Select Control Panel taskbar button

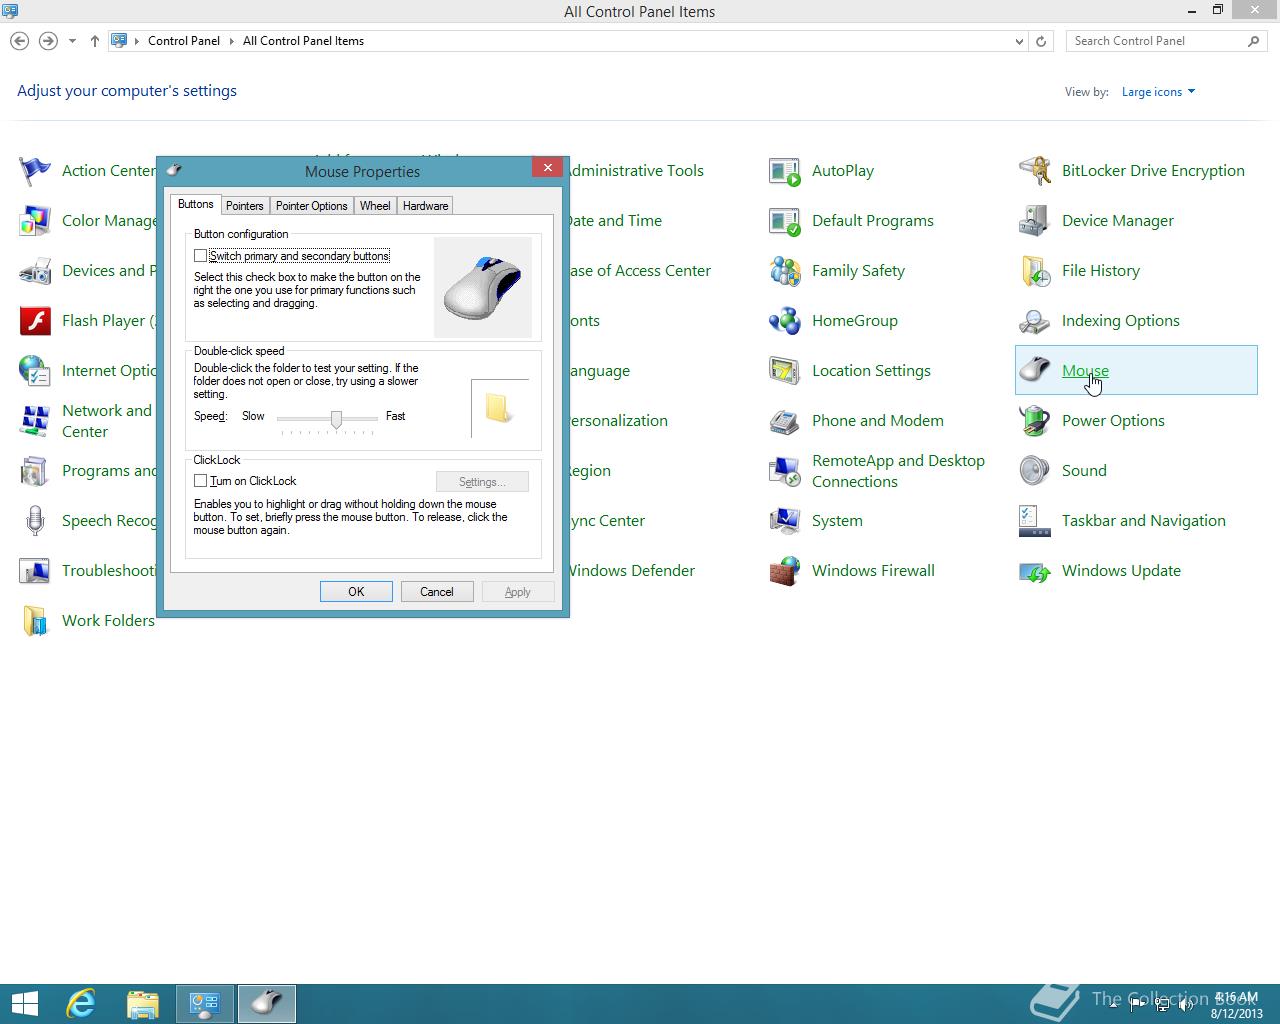point(205,1003)
